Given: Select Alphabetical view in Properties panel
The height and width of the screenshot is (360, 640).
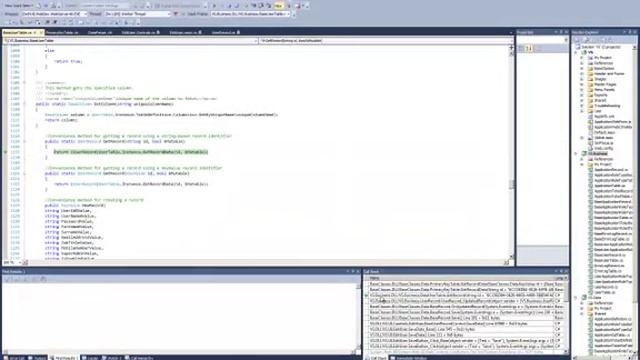Looking at the screenshot, I should [x=529, y=49].
